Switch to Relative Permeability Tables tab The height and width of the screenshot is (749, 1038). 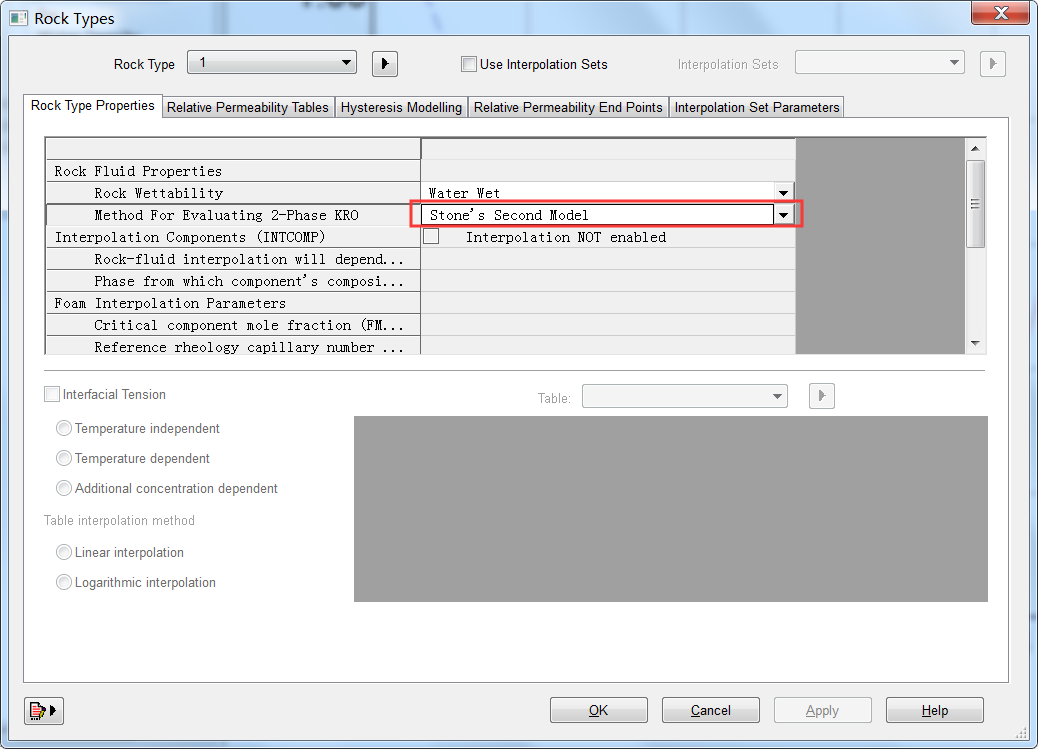(247, 107)
